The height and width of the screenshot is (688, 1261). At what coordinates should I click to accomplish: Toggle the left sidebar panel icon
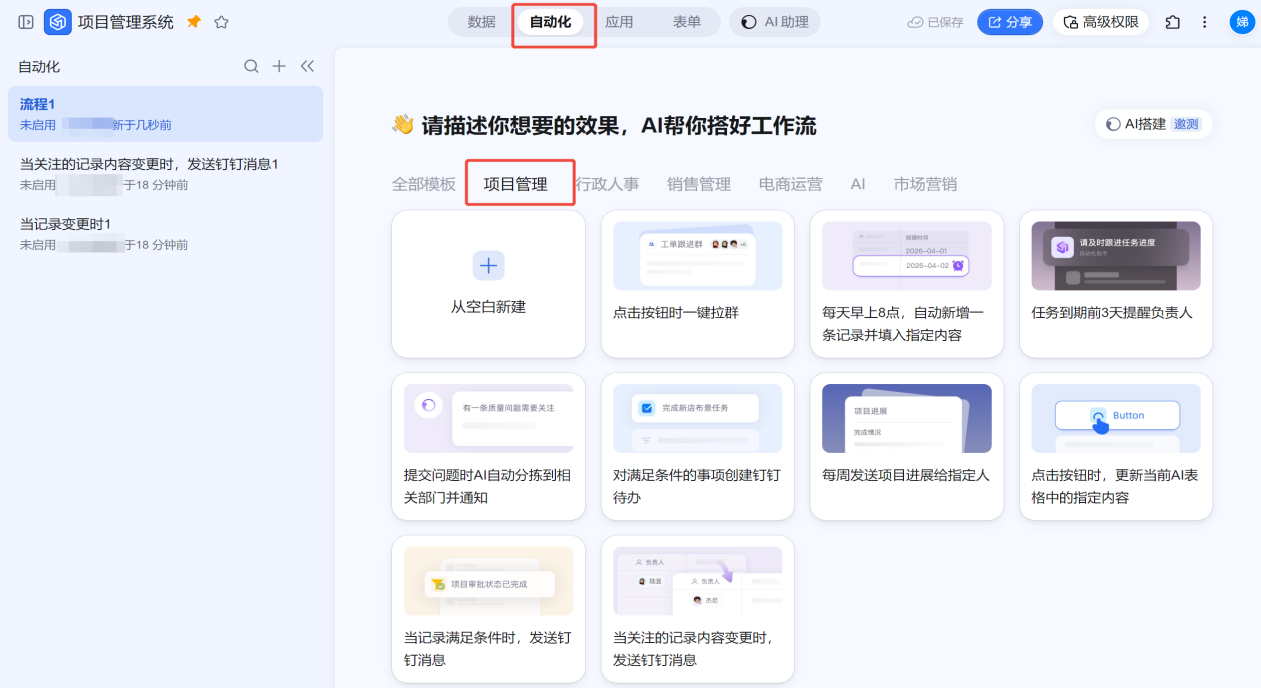click(x=26, y=22)
